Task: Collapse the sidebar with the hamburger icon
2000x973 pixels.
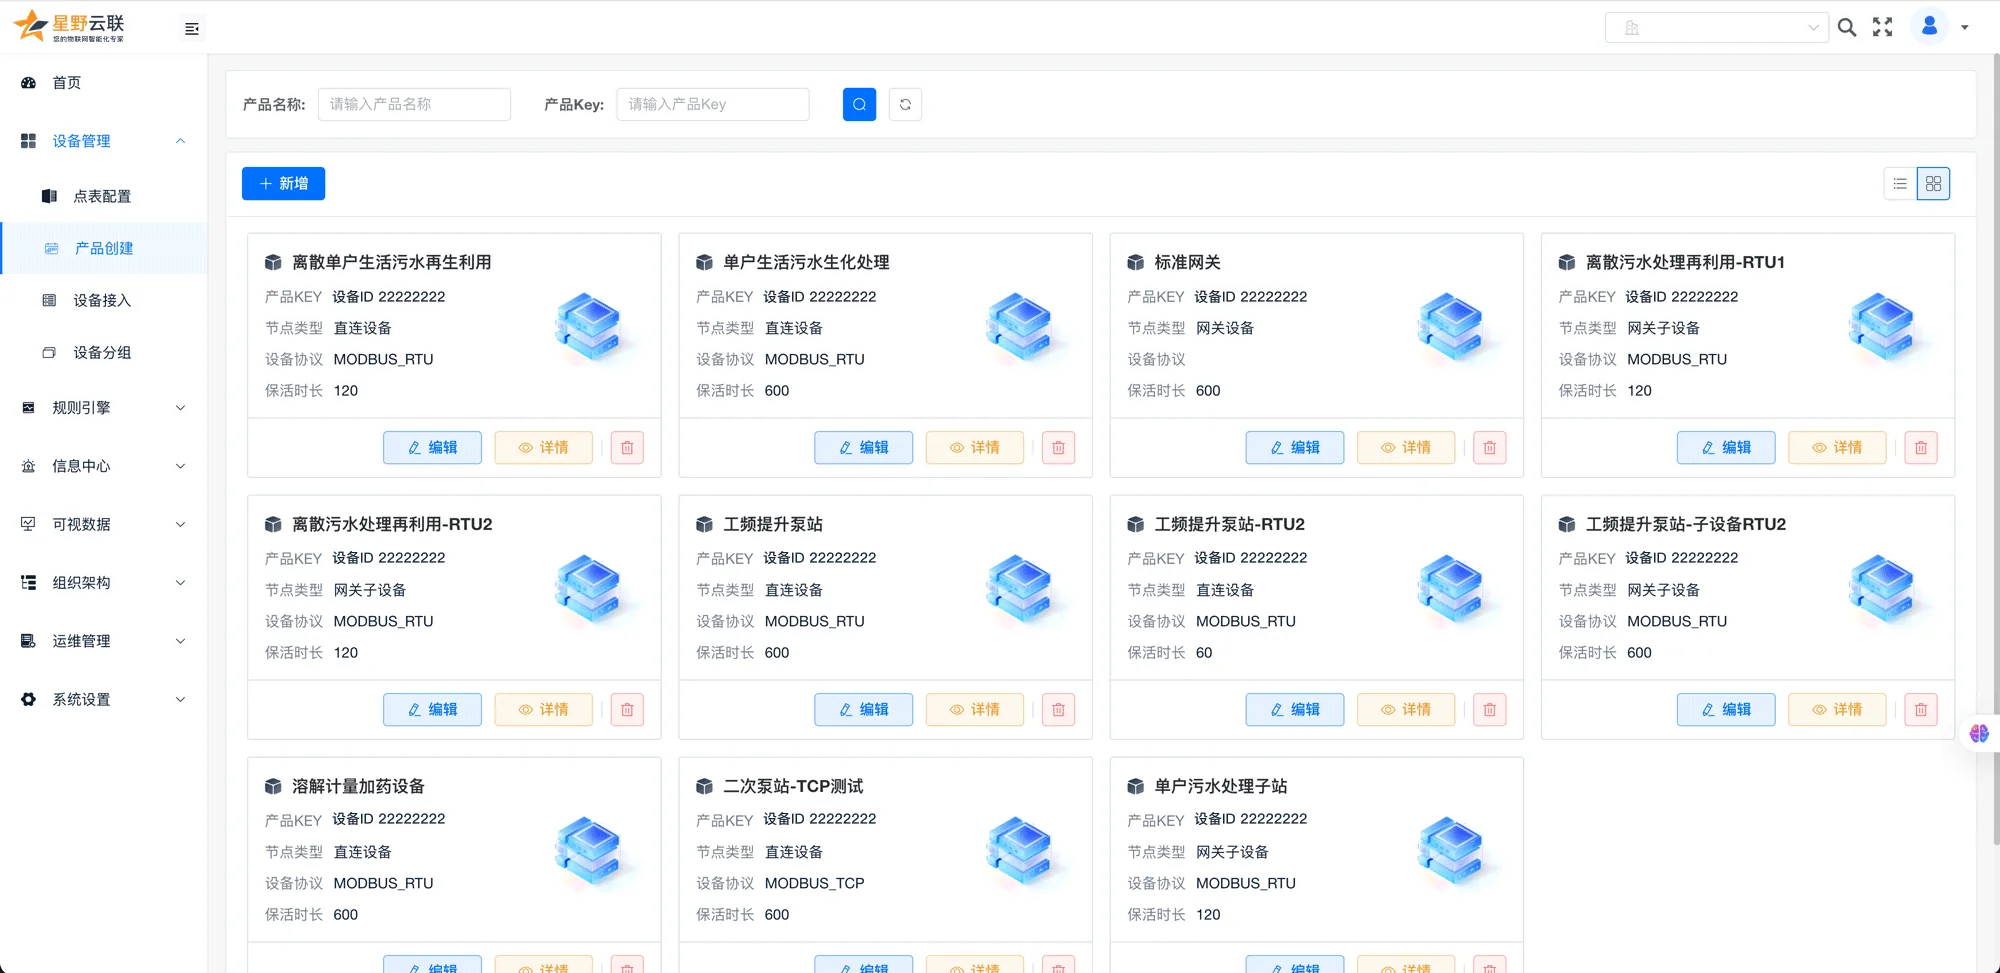Action: click(x=192, y=29)
